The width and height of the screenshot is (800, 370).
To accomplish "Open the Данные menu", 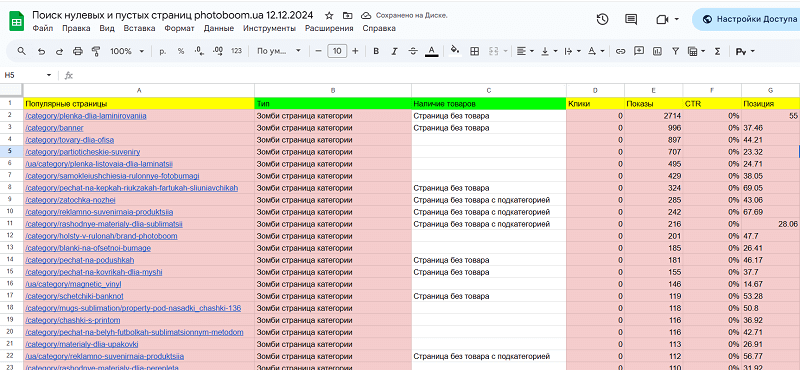I will click(218, 29).
